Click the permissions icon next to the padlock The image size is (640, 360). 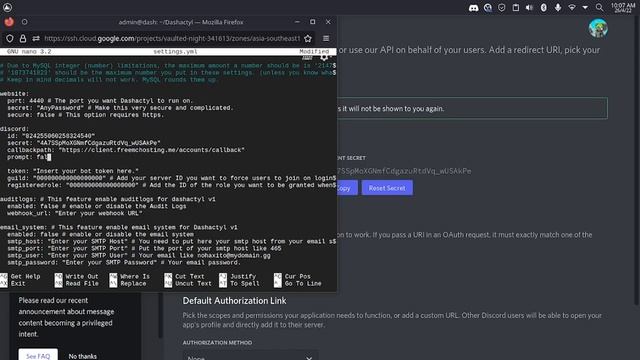point(36,38)
